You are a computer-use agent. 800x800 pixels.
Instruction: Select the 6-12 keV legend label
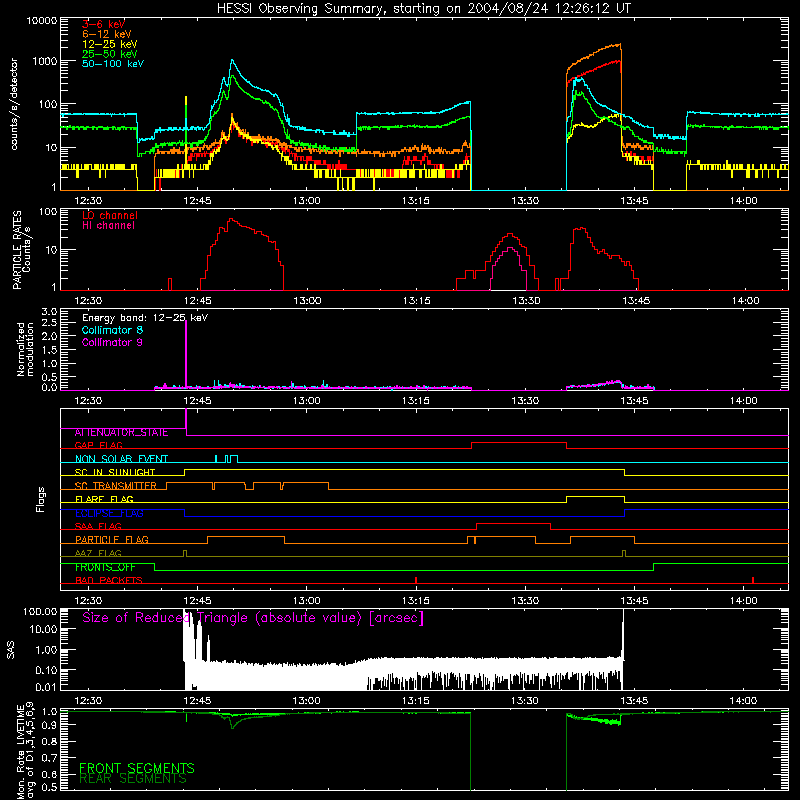[x=107, y=34]
